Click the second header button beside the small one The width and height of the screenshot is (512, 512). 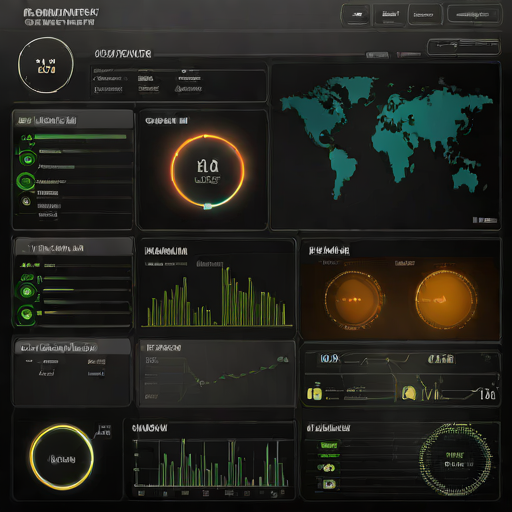(390, 14)
